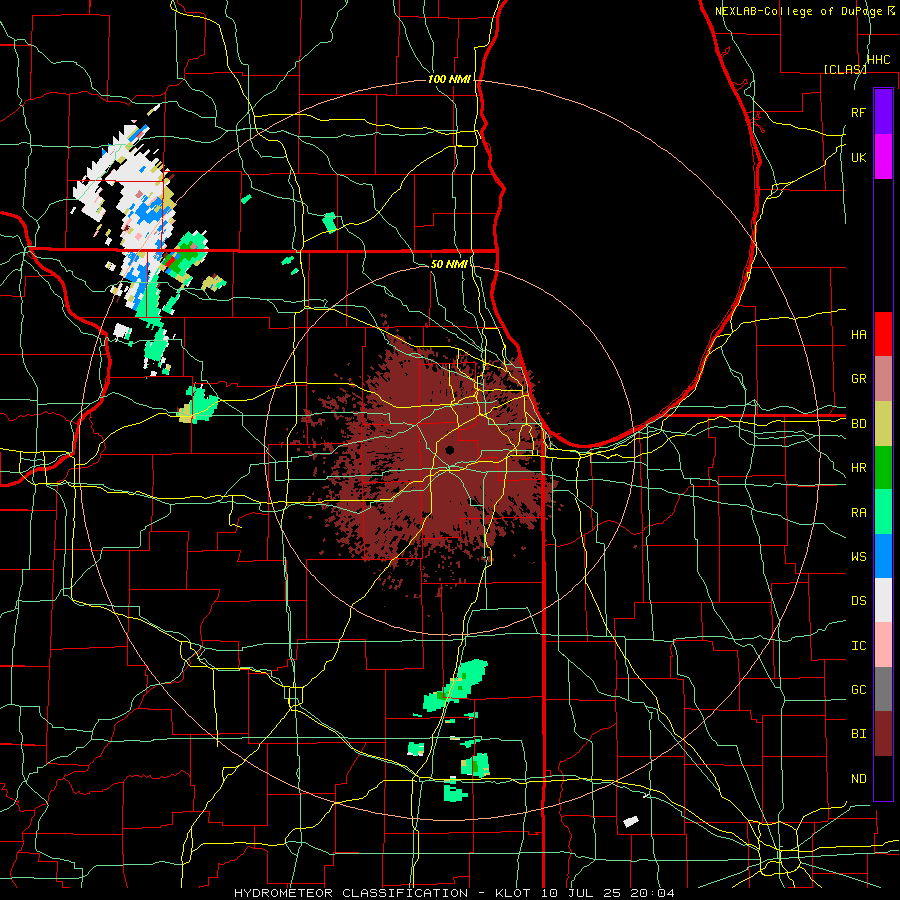Image resolution: width=900 pixels, height=900 pixels.
Task: Click the black KLOT radar site dot
Action: [450, 450]
